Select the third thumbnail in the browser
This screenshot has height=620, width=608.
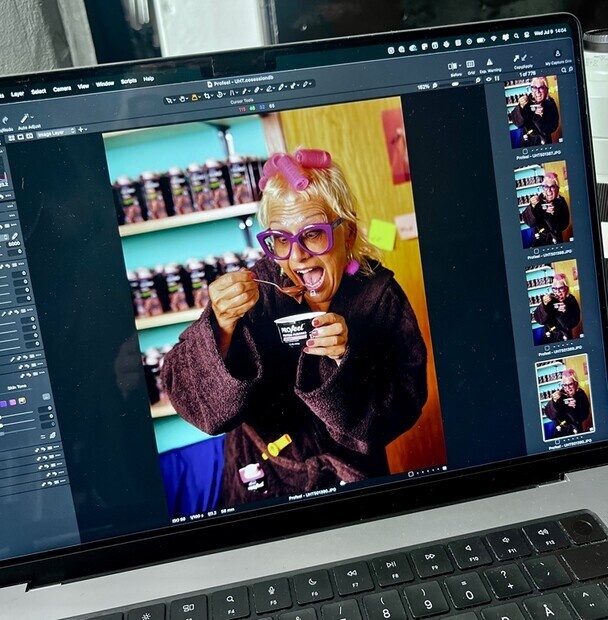(554, 302)
